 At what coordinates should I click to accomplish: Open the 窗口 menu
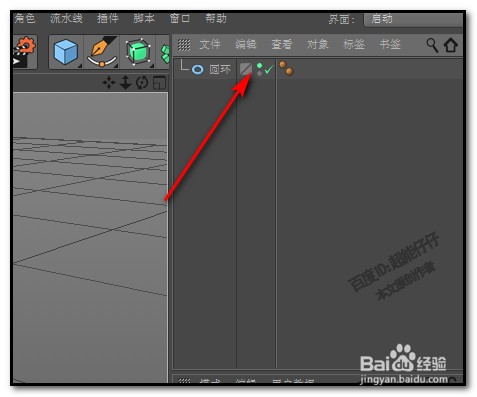(x=180, y=18)
